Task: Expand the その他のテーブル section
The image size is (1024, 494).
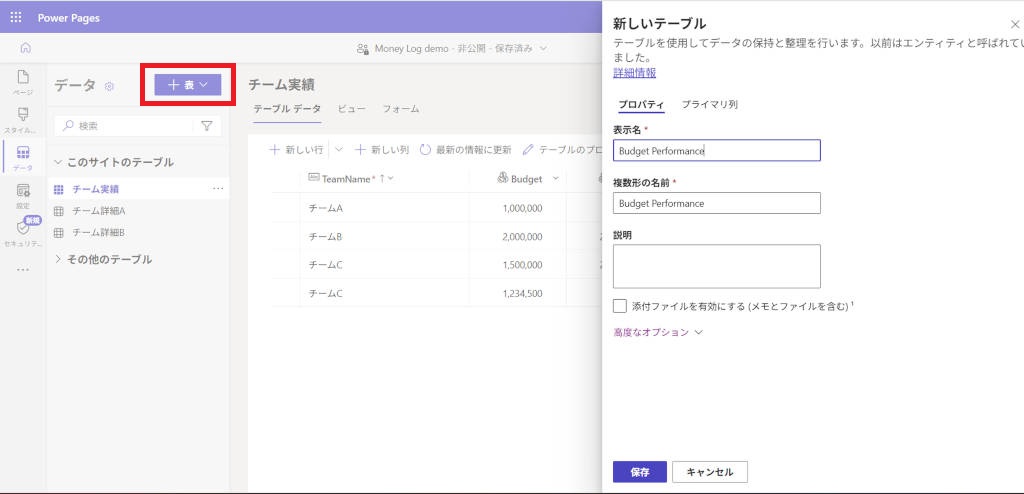Action: (58, 259)
